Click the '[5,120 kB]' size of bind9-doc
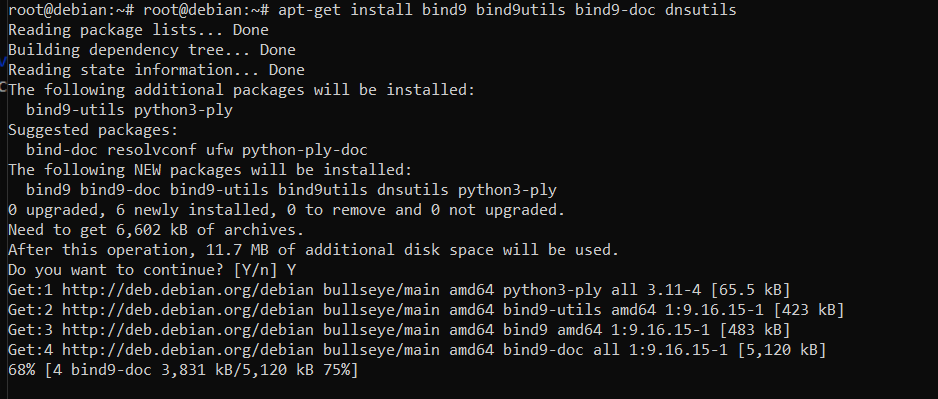Screen dimensions: 938x399 tap(782, 351)
